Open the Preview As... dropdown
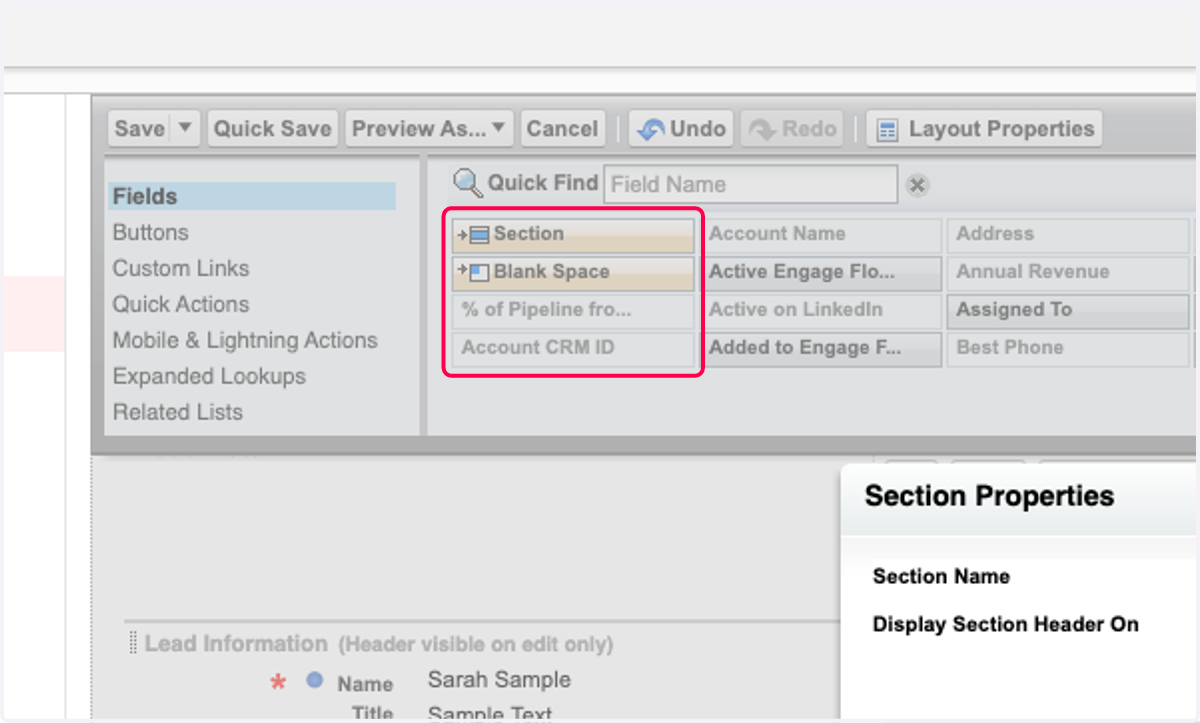1200x723 pixels. [x=429, y=128]
